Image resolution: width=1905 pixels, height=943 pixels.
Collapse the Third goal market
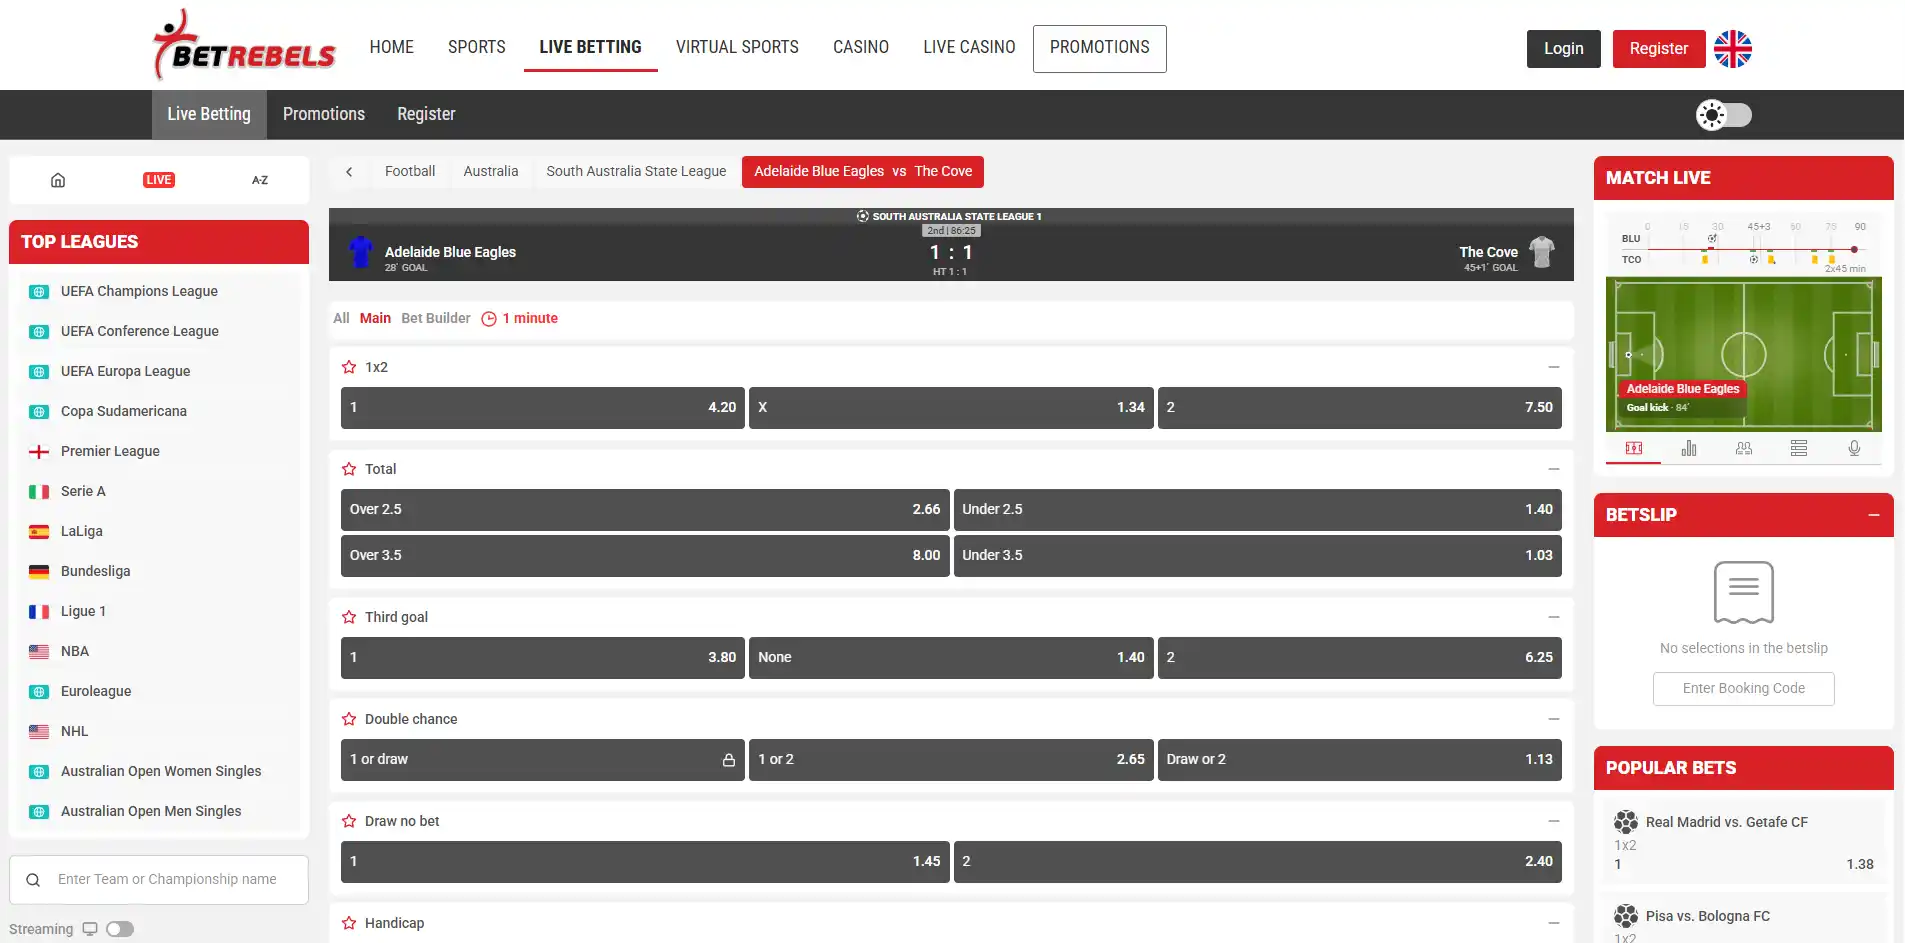pyautogui.click(x=1554, y=617)
